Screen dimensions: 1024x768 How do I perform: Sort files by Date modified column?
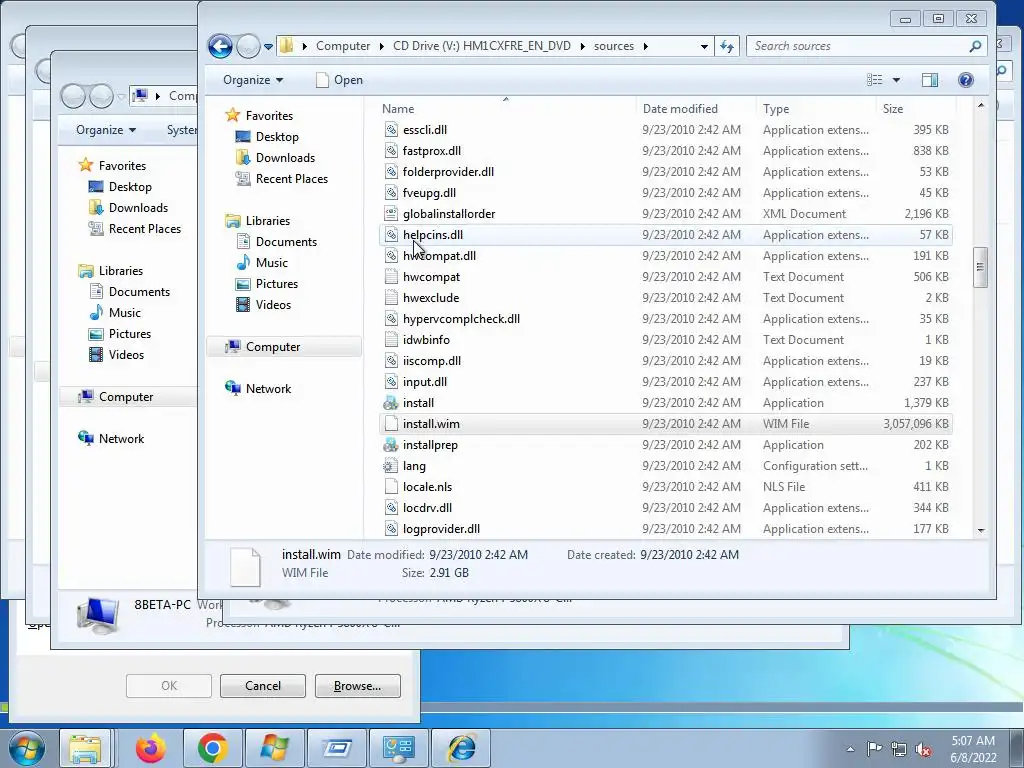coord(680,109)
